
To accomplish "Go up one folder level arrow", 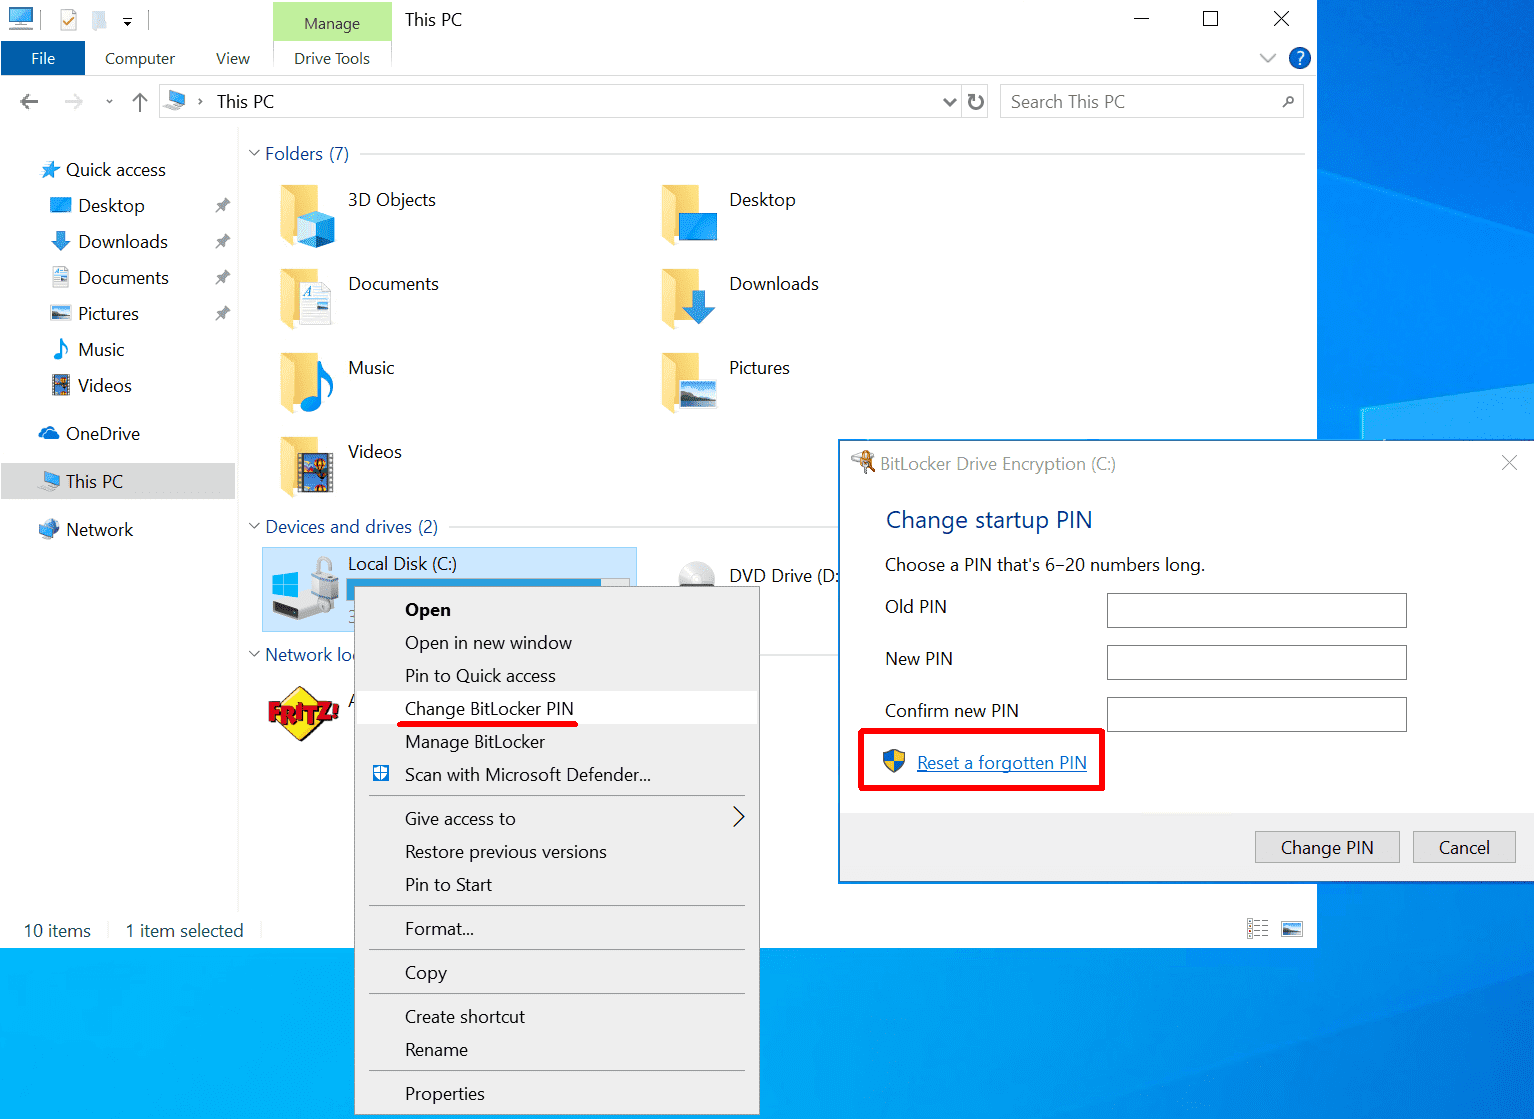I will (x=140, y=102).
